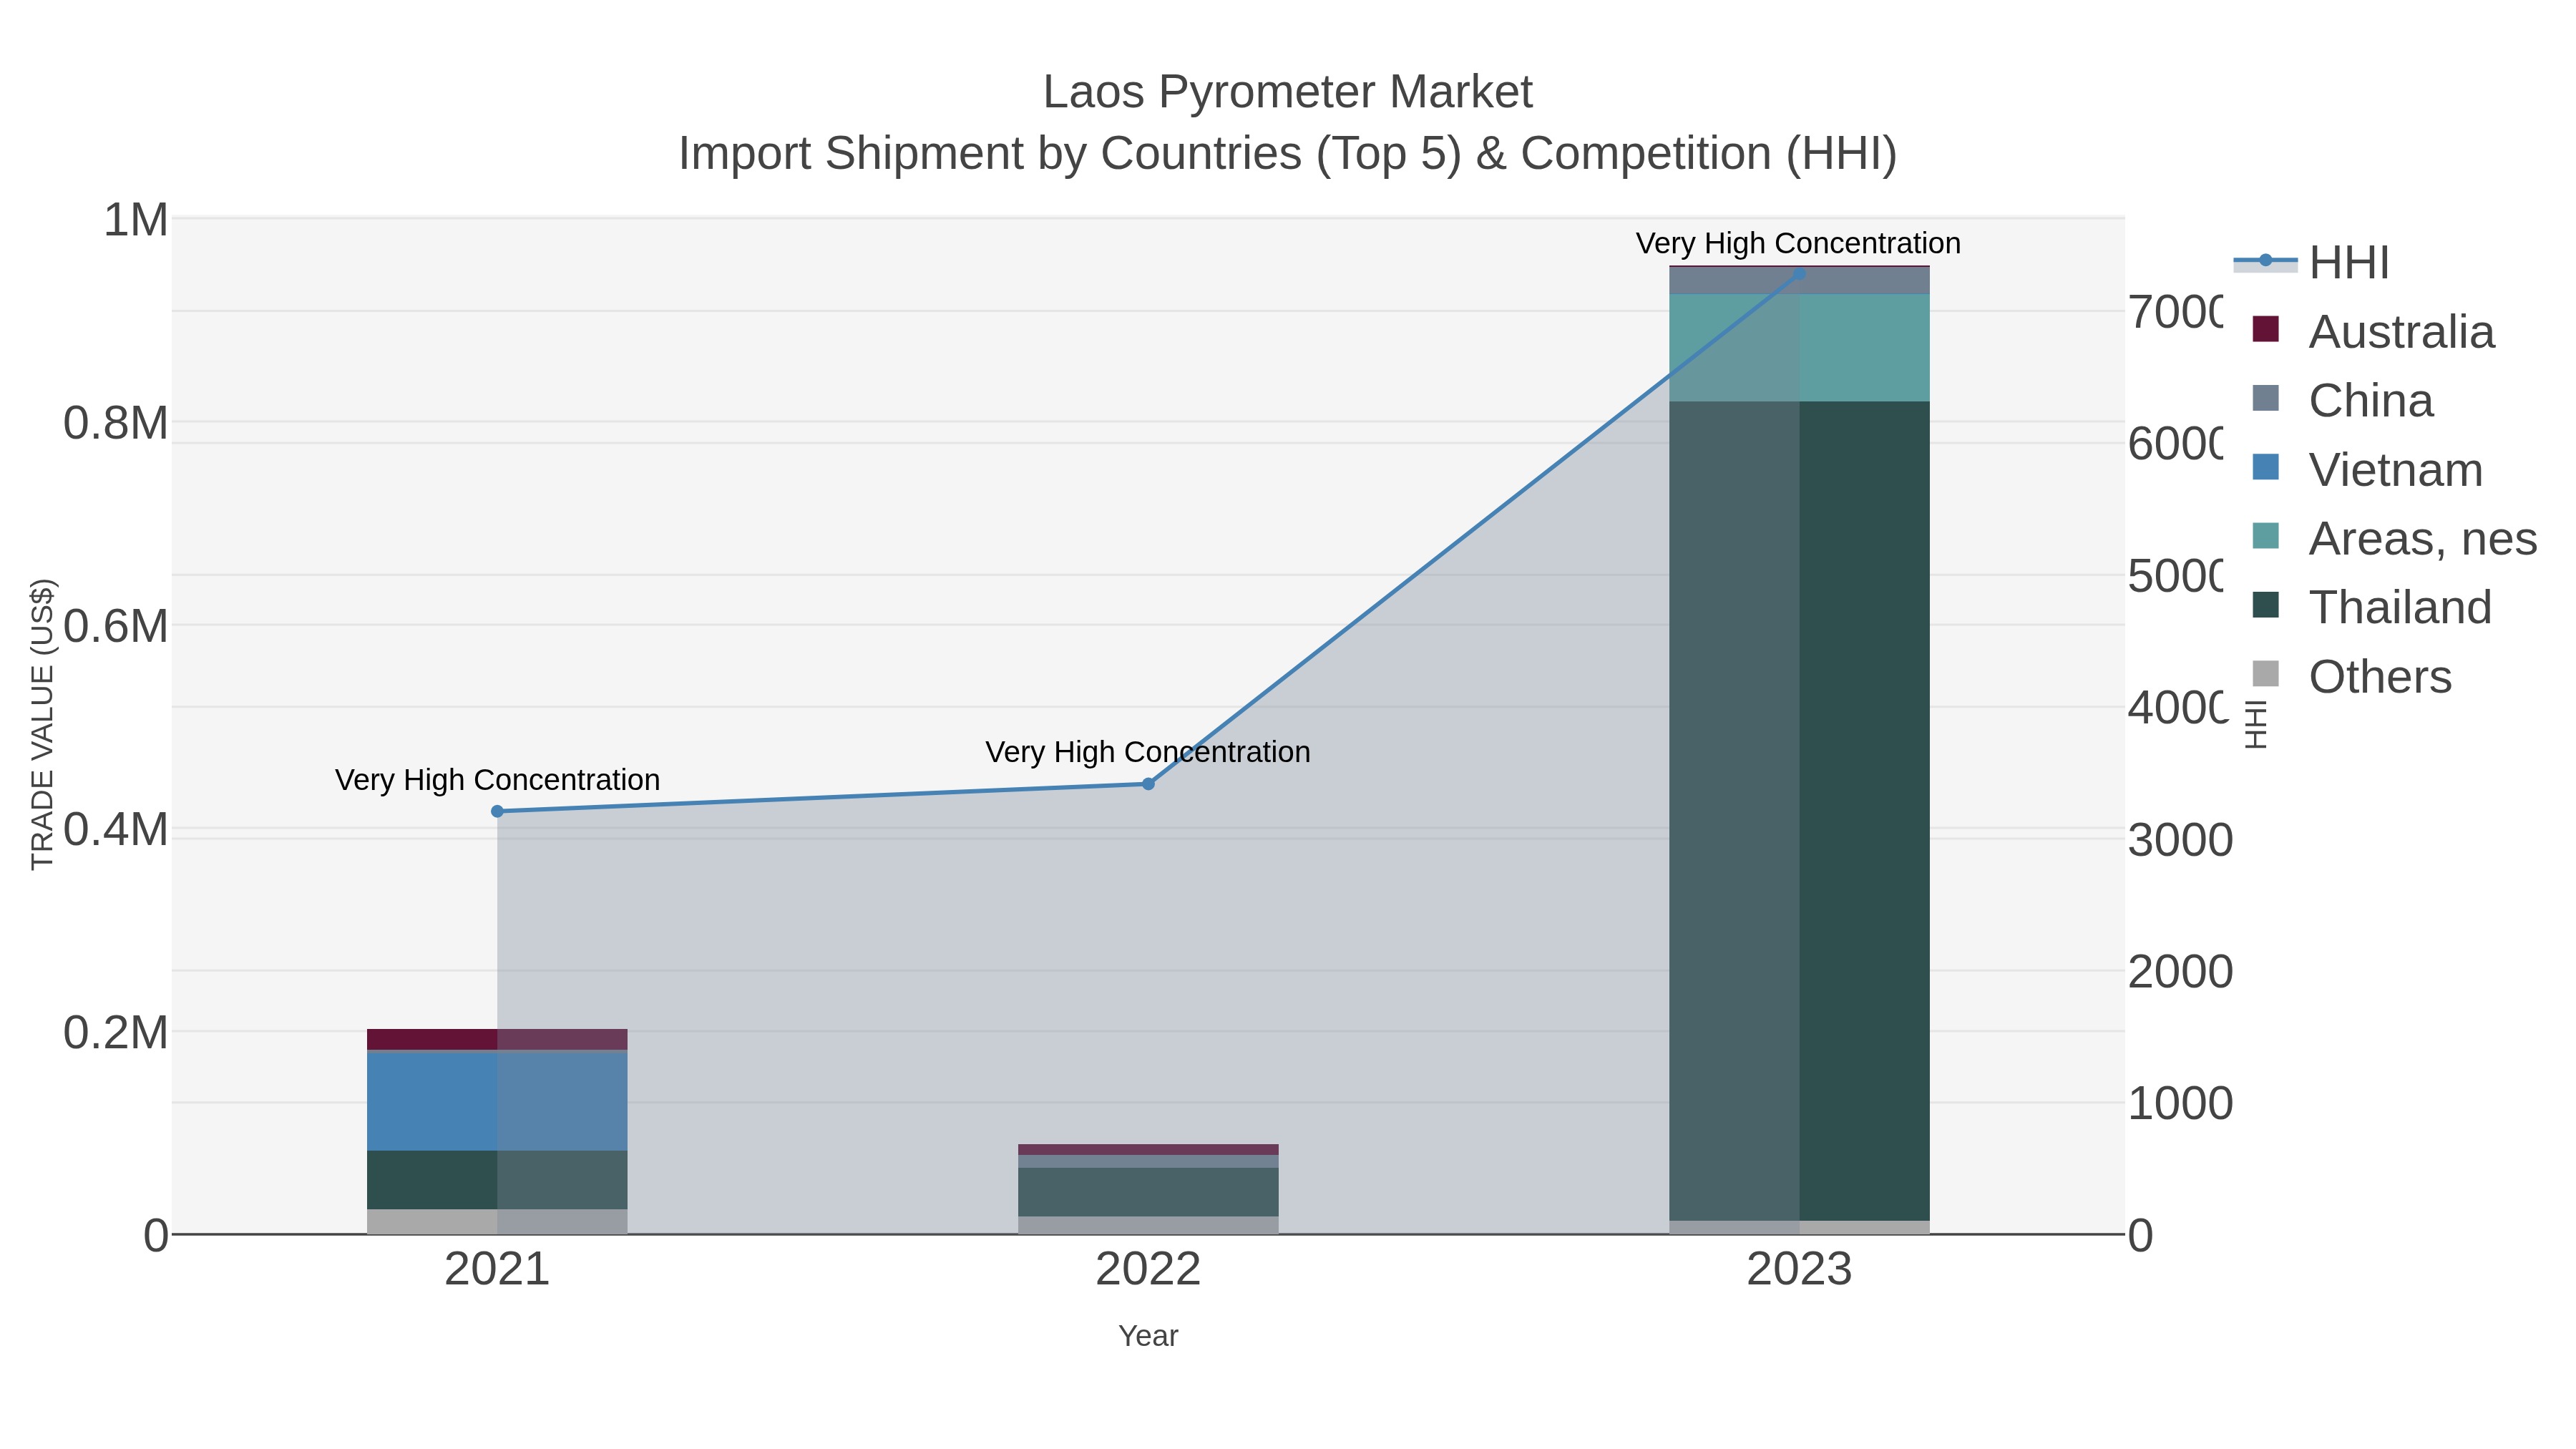Click the Areas, nes teal legend swatch
The image size is (2576, 1449).
point(2266,536)
